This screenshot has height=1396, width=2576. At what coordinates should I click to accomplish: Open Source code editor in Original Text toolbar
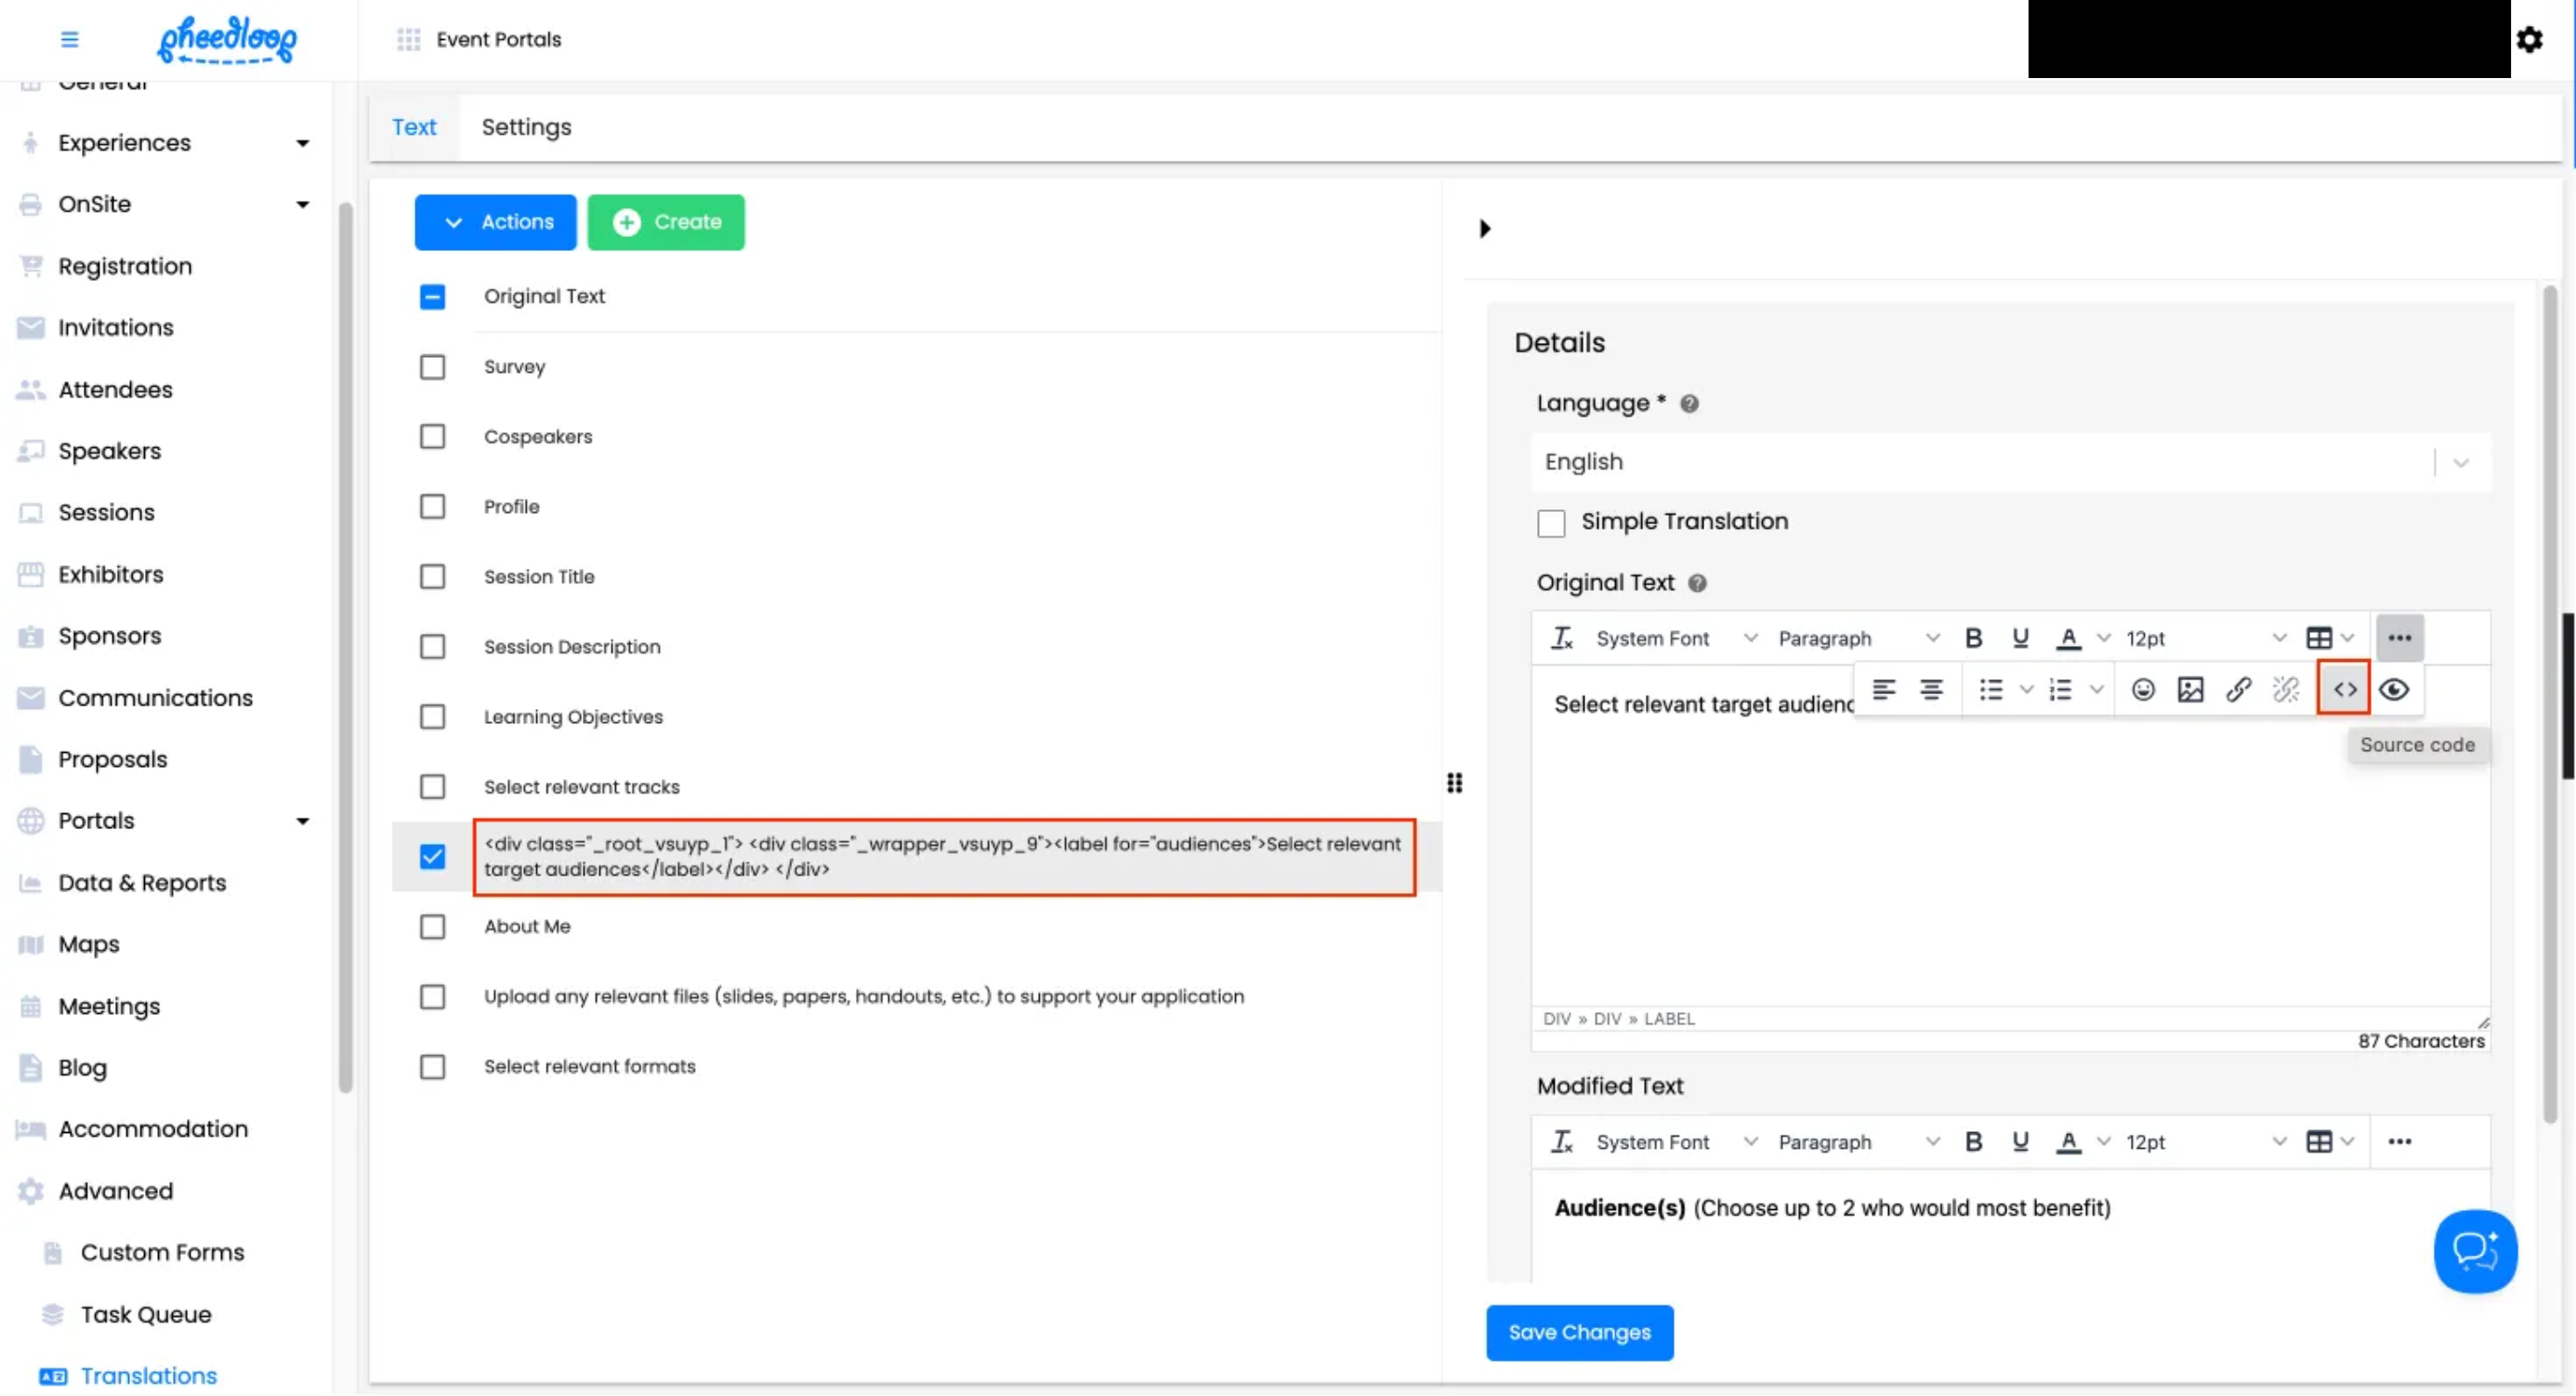pos(2344,689)
